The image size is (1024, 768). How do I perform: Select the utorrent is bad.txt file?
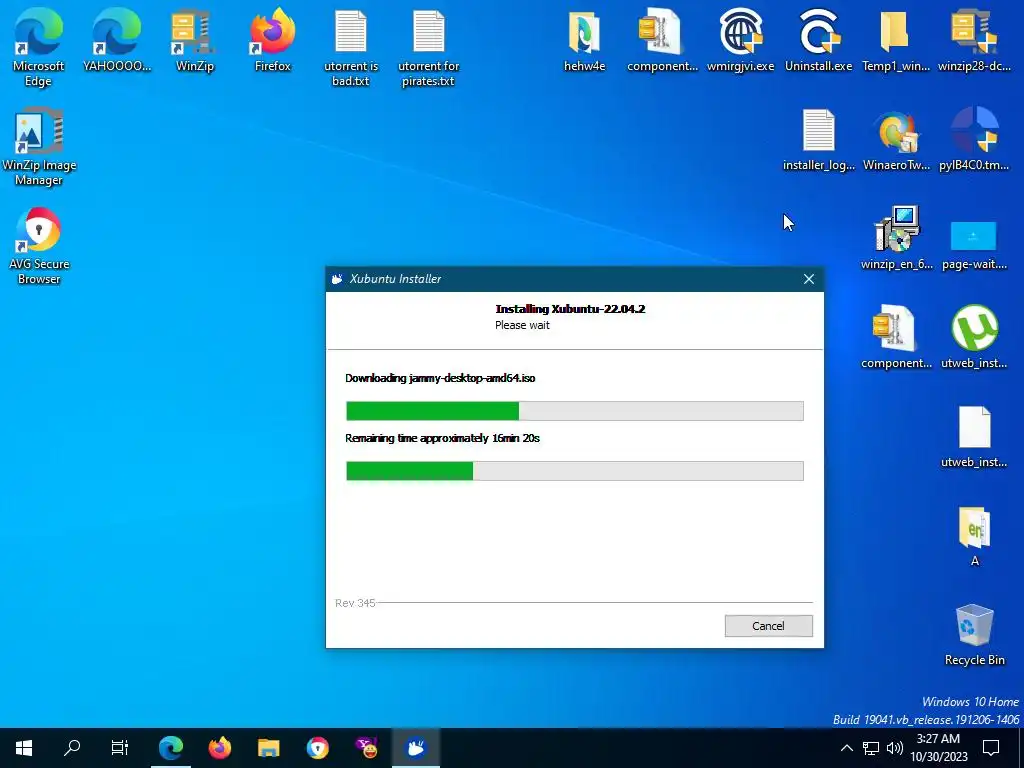351,48
